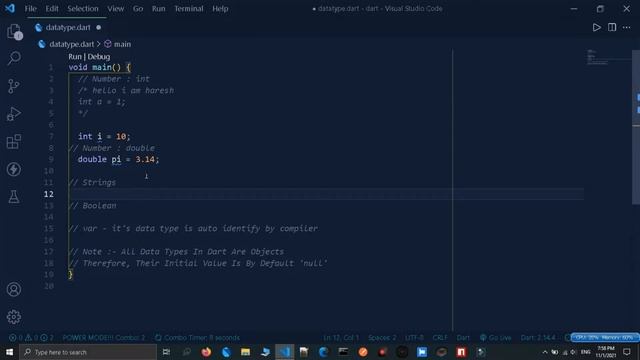640x360 pixels.
Task: Click the VS Code logo icon
Action: click(x=10, y=8)
